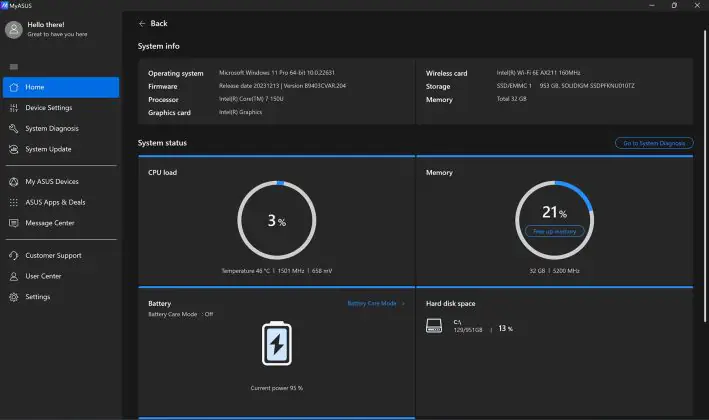Viewport: 709px width, 420px height.
Task: Open Device Settings page
Action: 61,108
